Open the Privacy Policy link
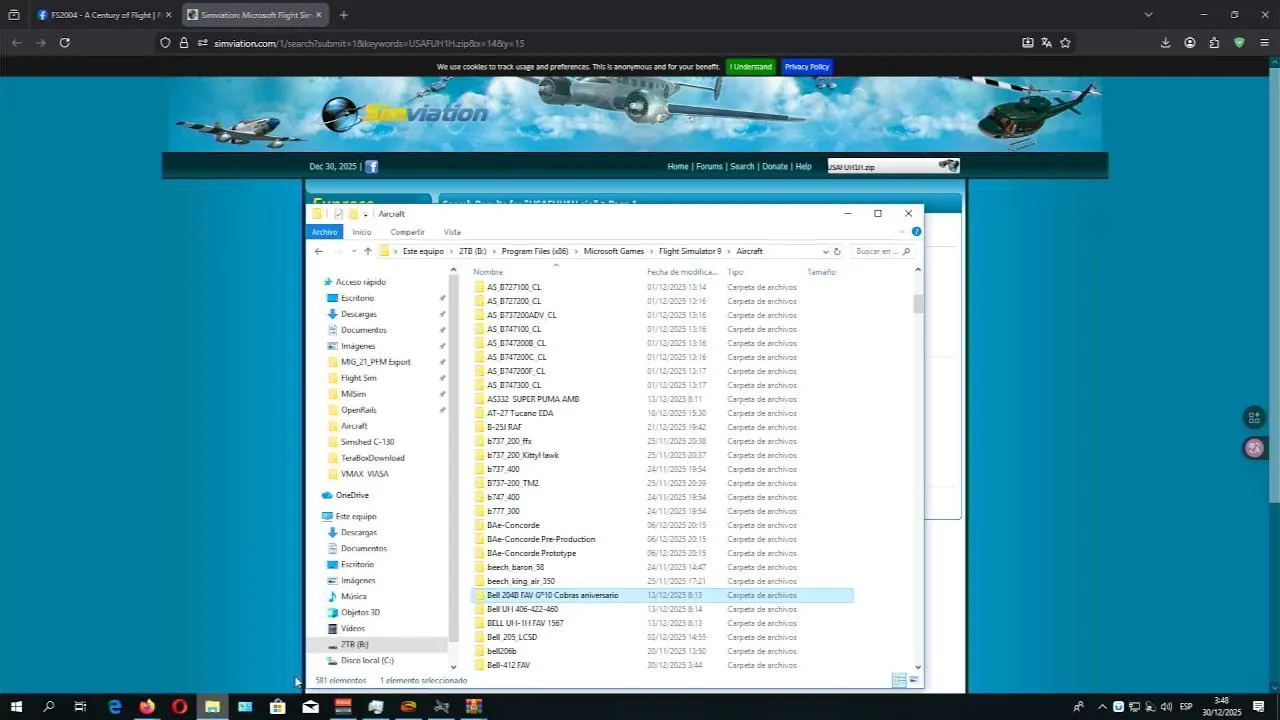1280x720 pixels. point(807,67)
